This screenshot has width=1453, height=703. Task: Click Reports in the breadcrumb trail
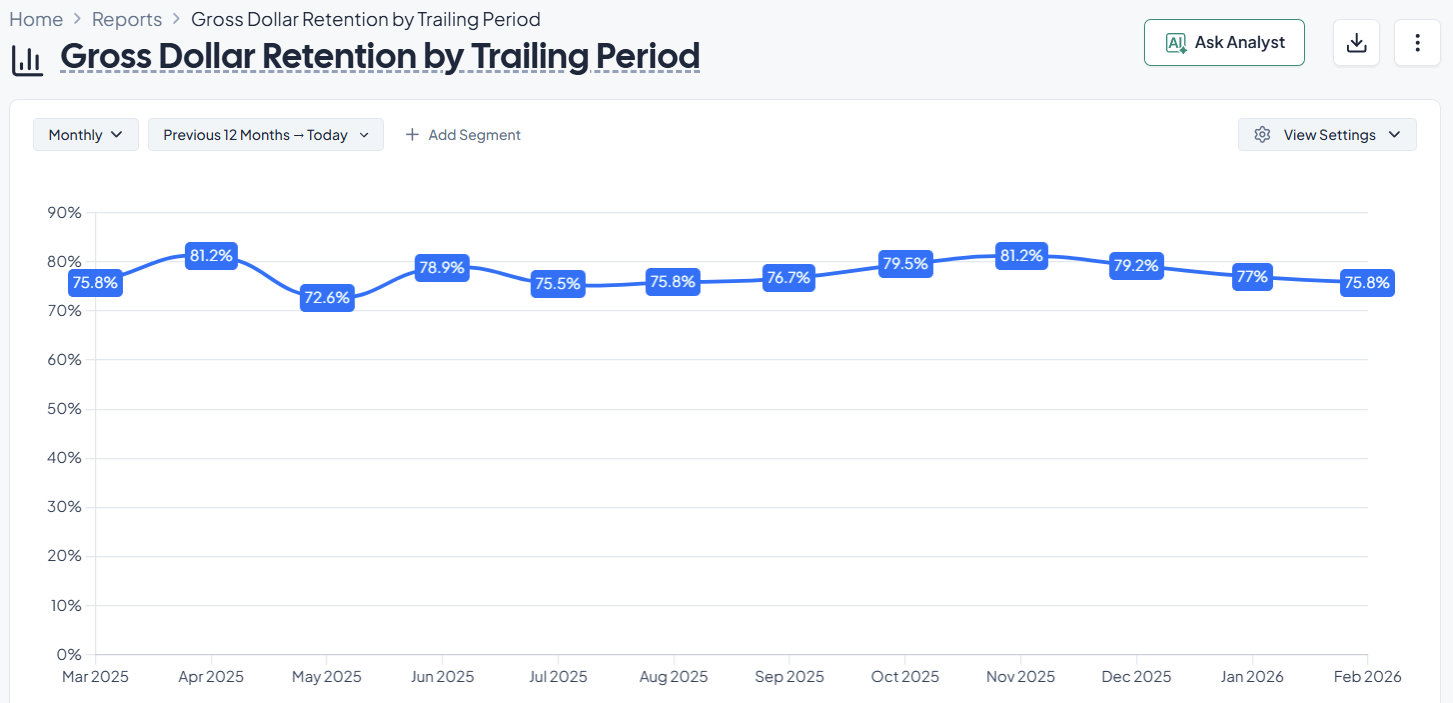(x=127, y=18)
